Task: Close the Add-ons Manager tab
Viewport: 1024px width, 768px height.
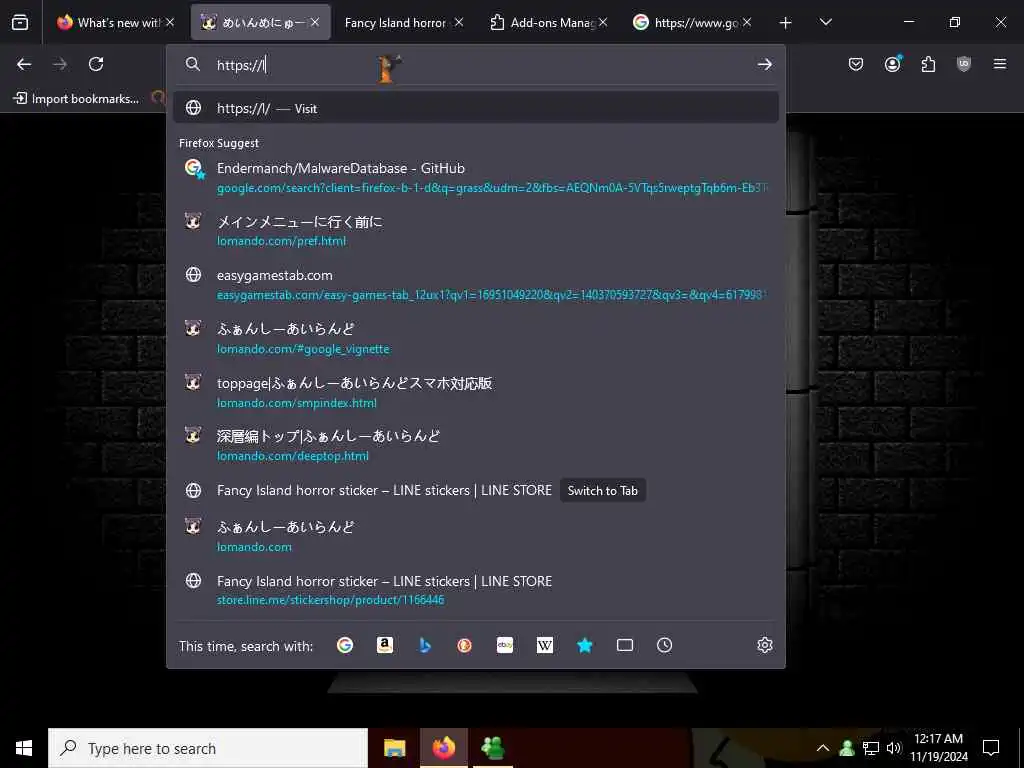Action: click(603, 22)
